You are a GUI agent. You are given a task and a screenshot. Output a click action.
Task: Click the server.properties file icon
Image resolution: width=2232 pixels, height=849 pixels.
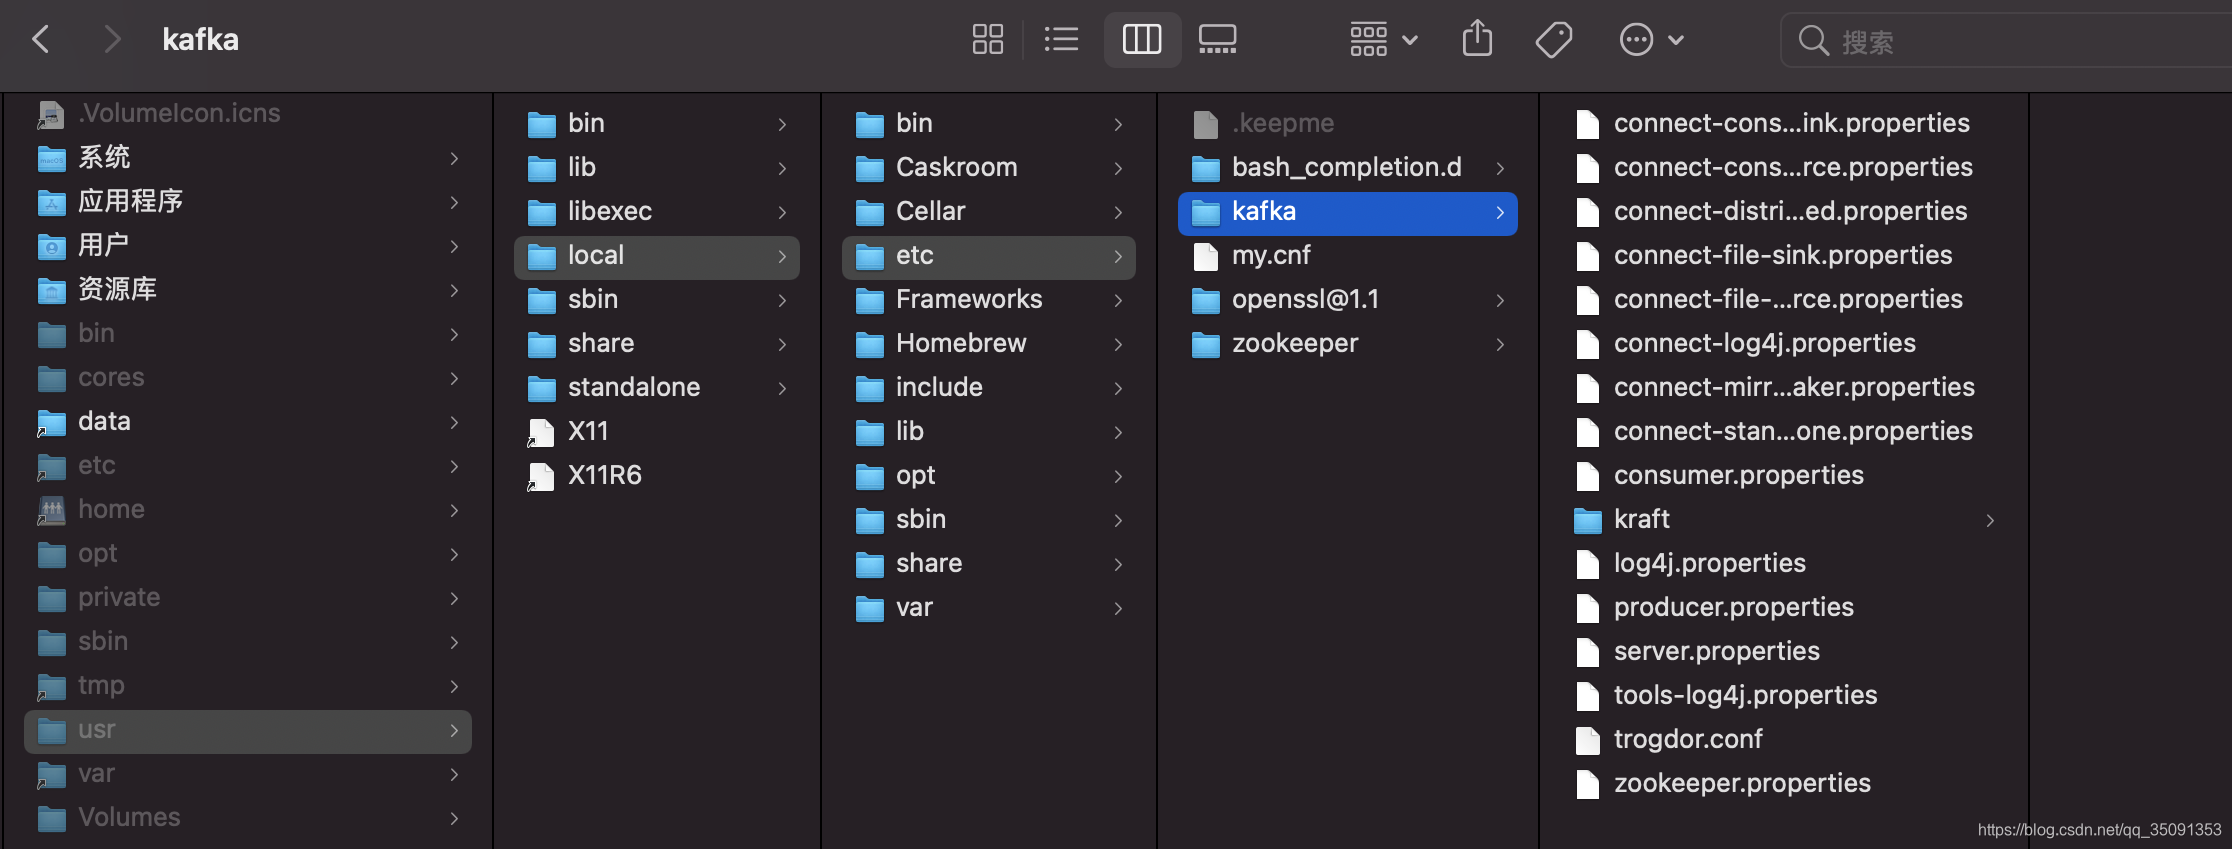tap(1587, 652)
